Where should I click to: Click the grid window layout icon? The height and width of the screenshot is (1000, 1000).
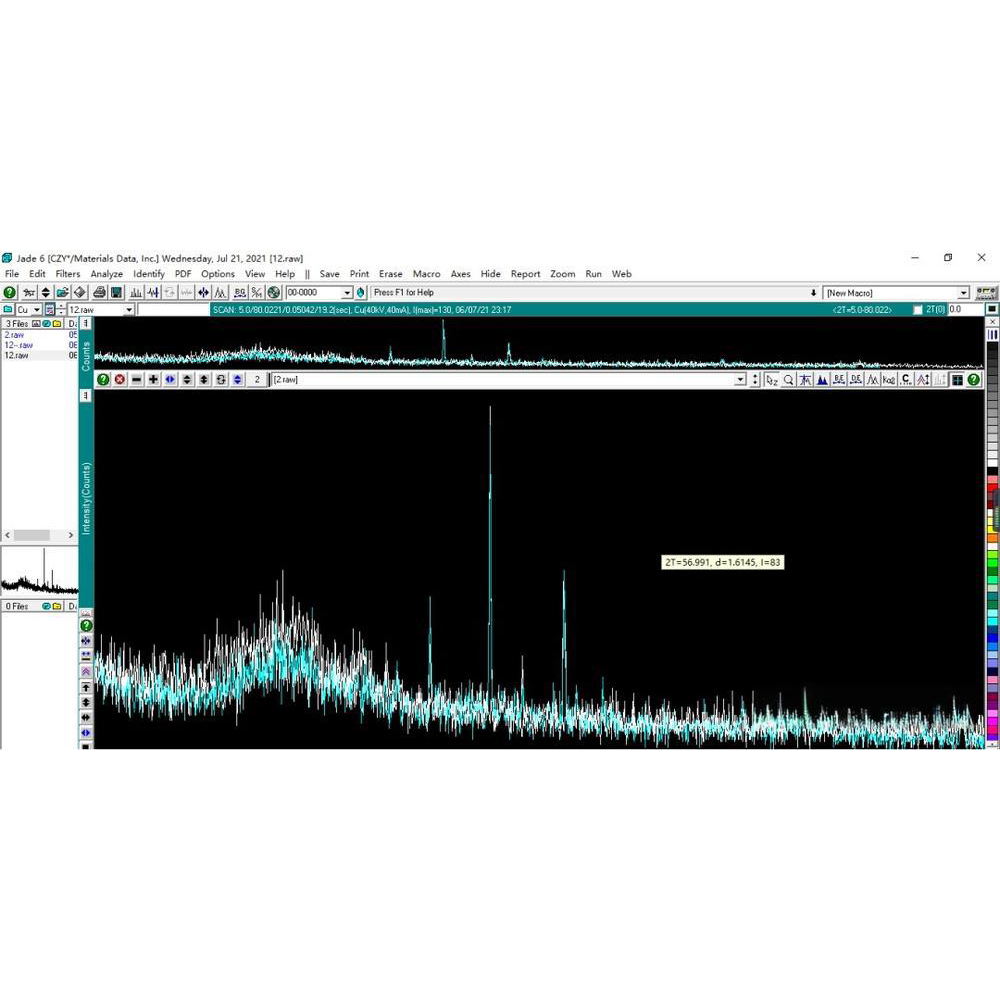point(957,380)
